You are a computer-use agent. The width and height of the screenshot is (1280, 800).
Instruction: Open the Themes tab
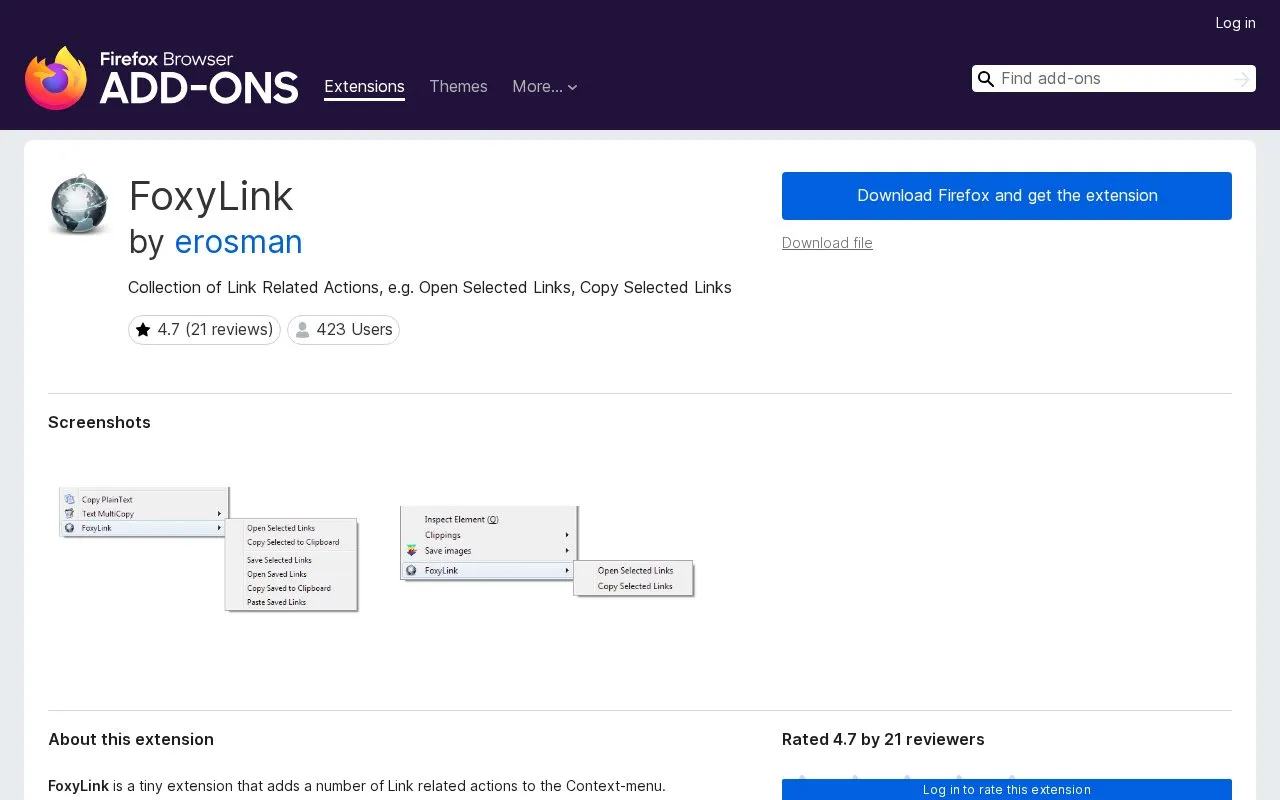click(x=458, y=87)
